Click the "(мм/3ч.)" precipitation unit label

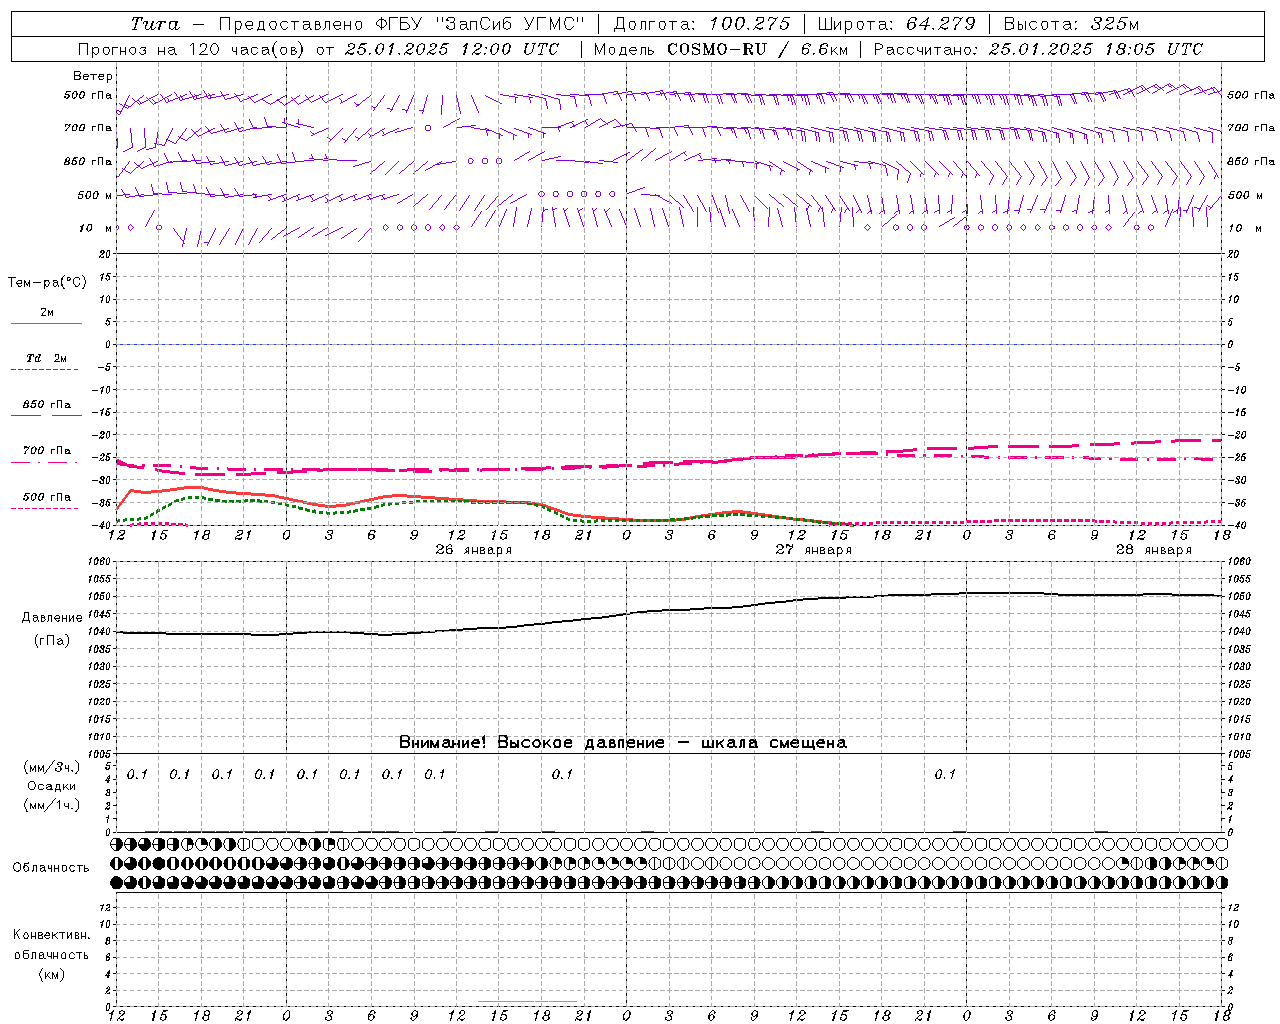pyautogui.click(x=51, y=767)
